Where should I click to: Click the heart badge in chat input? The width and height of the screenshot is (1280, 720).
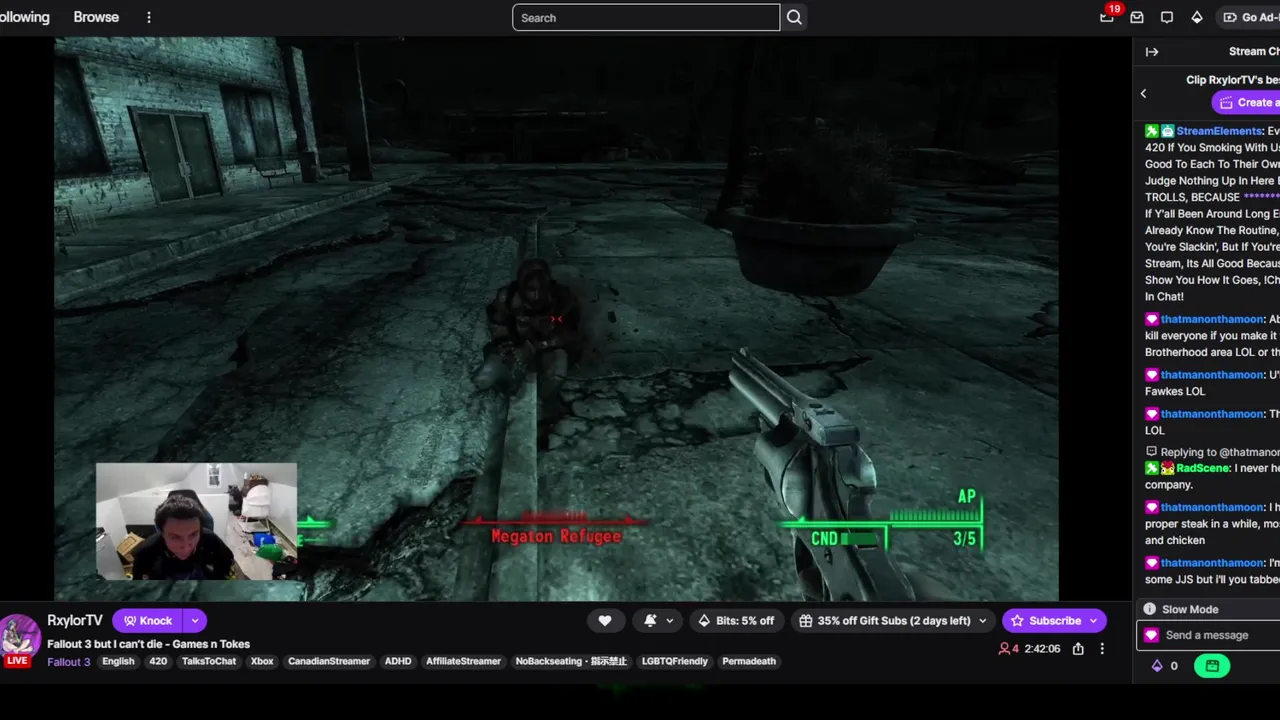click(1151, 635)
